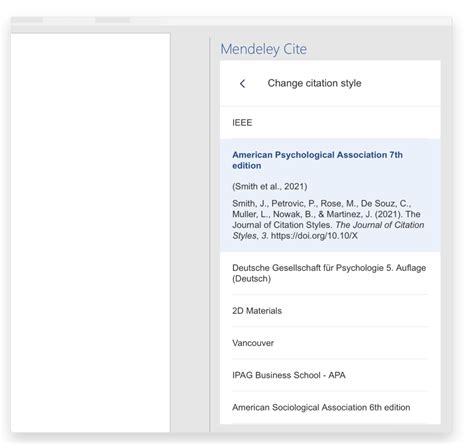Click the first blurred tab in top bar
The height and width of the screenshot is (444, 474).
click(27, 20)
